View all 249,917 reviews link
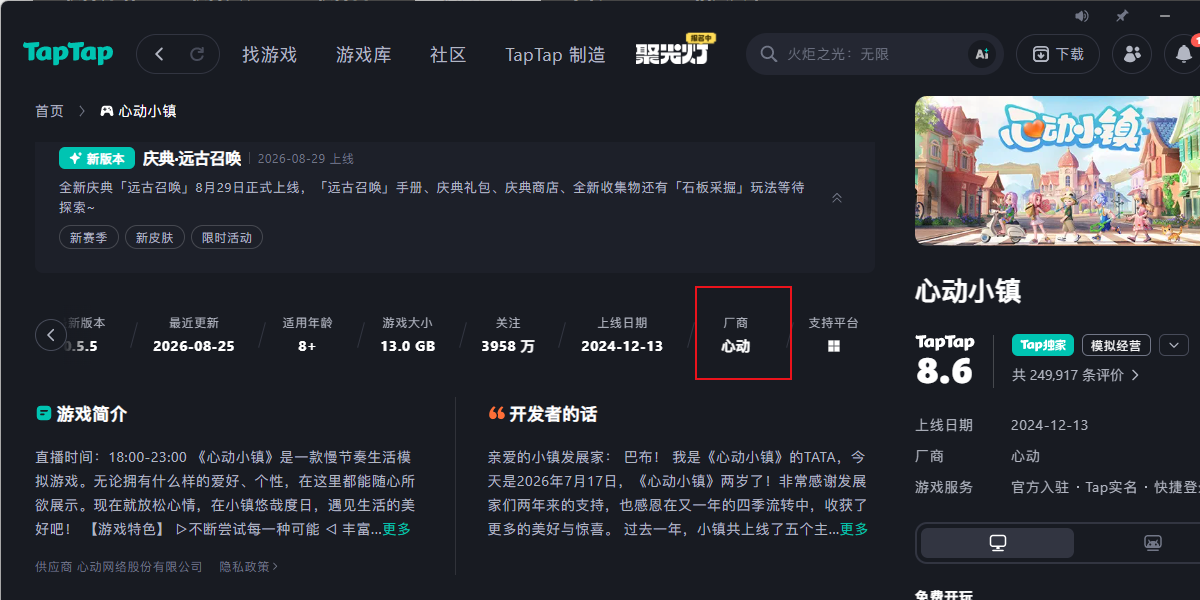 click(1075, 375)
